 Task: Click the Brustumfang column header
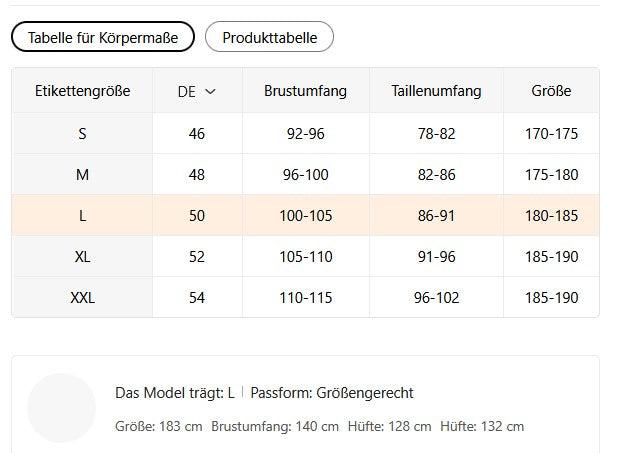[305, 91]
